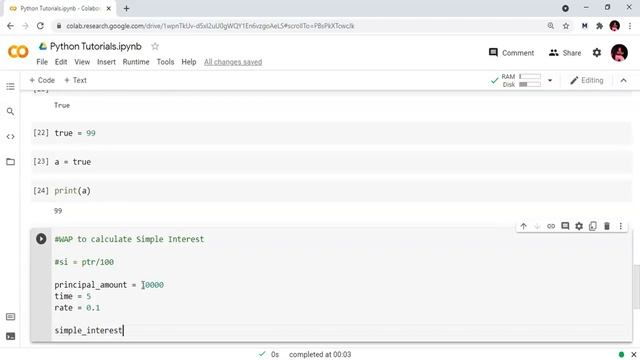Screen dimensions: 640x360
Task: Click the browser address bar URL
Action: 210,26
